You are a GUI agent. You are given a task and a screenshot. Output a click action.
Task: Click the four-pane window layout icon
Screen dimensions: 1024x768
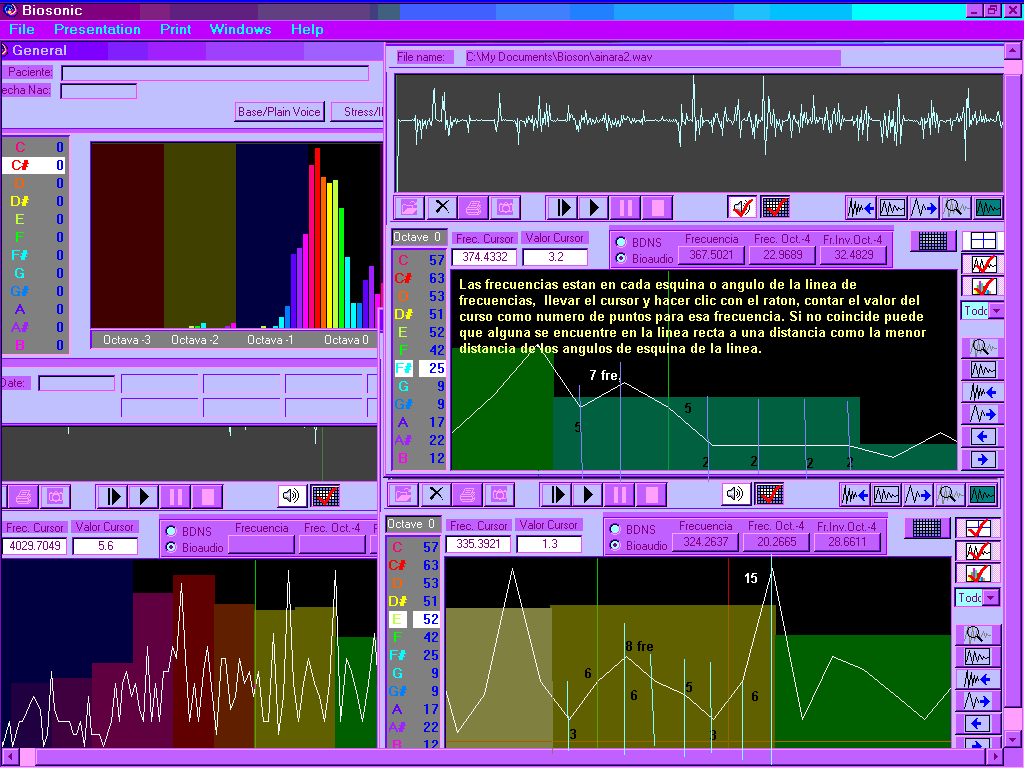982,241
